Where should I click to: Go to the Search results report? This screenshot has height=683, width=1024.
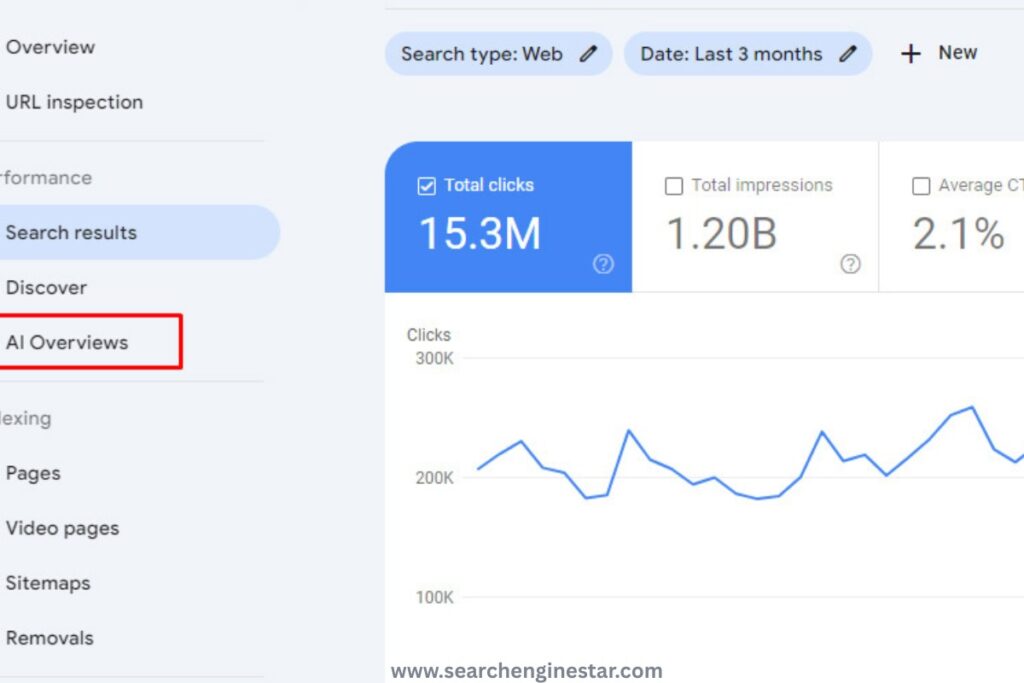71,232
